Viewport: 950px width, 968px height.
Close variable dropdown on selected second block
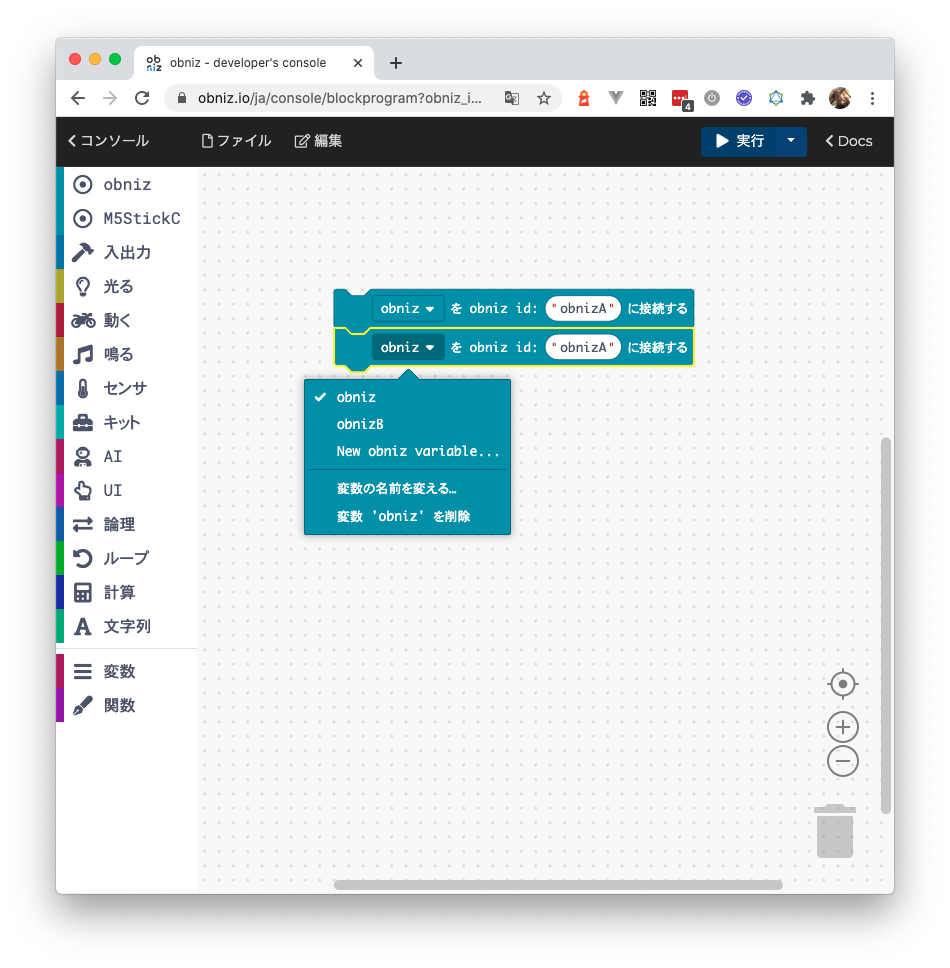[x=407, y=347]
